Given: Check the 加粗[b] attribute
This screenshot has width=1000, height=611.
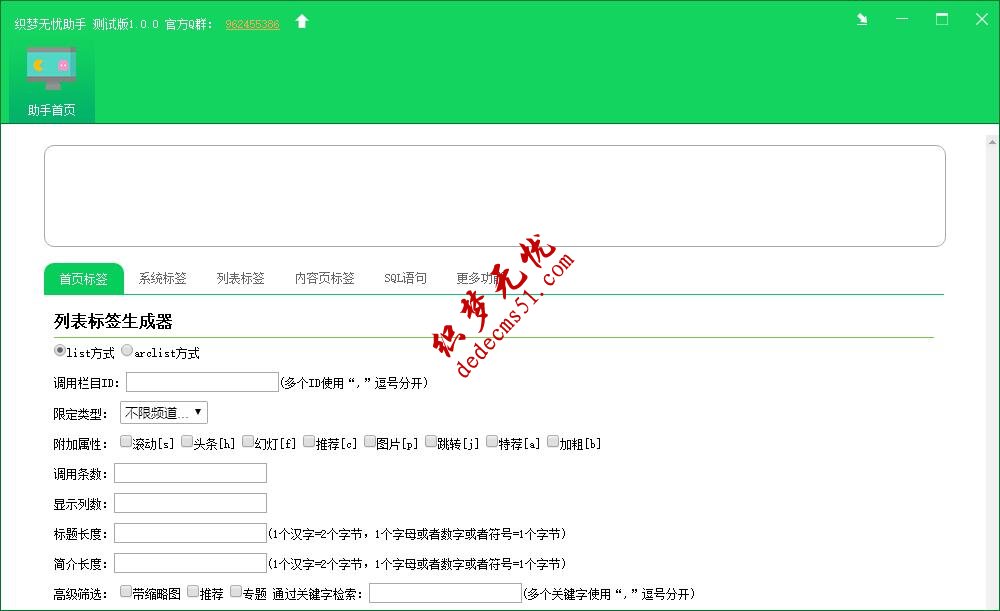Looking at the screenshot, I should tap(552, 440).
